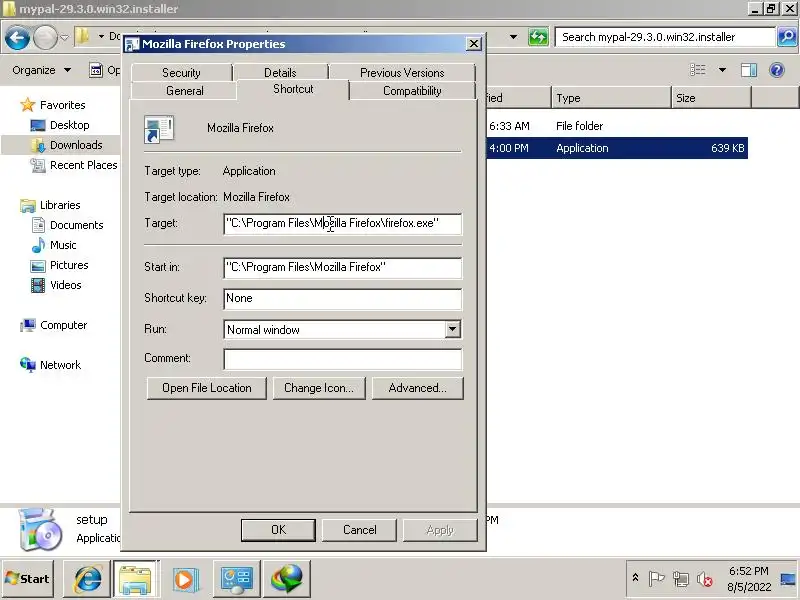Select Computer in navigation pane

click(54, 325)
